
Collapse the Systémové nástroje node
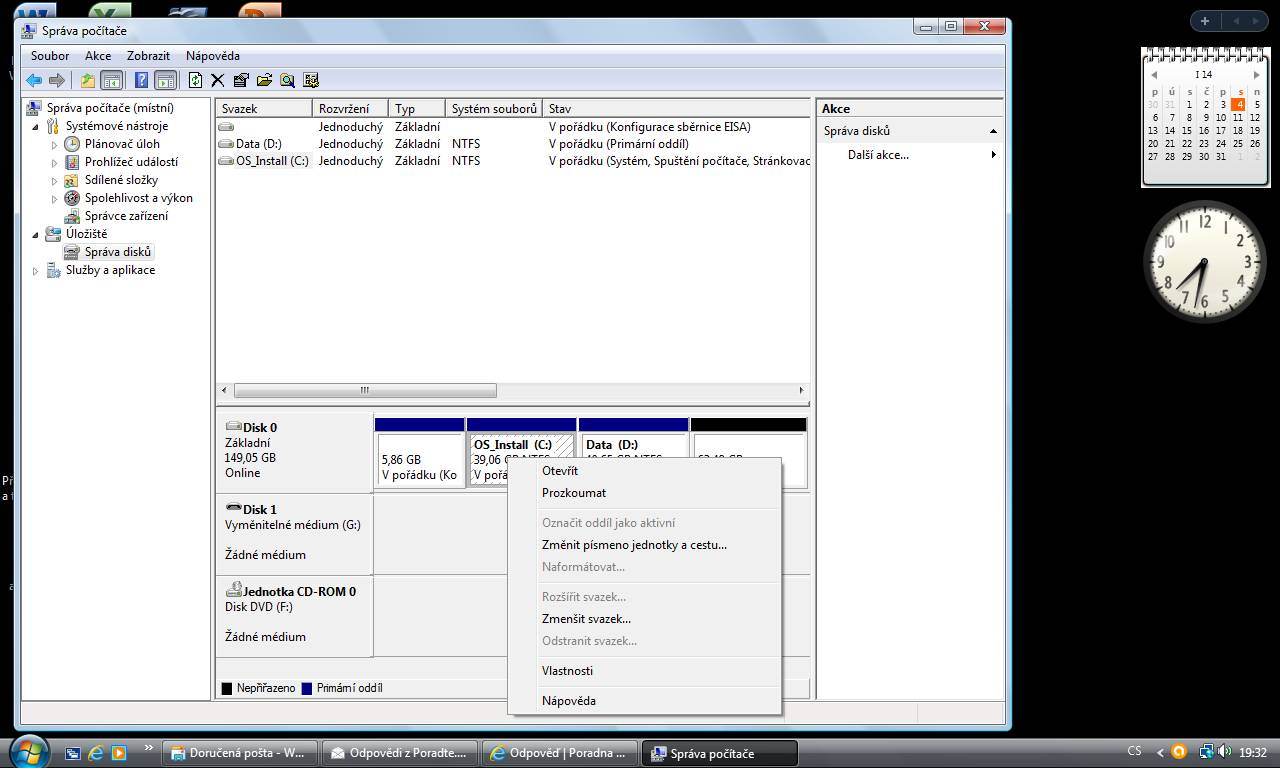tap(37, 126)
